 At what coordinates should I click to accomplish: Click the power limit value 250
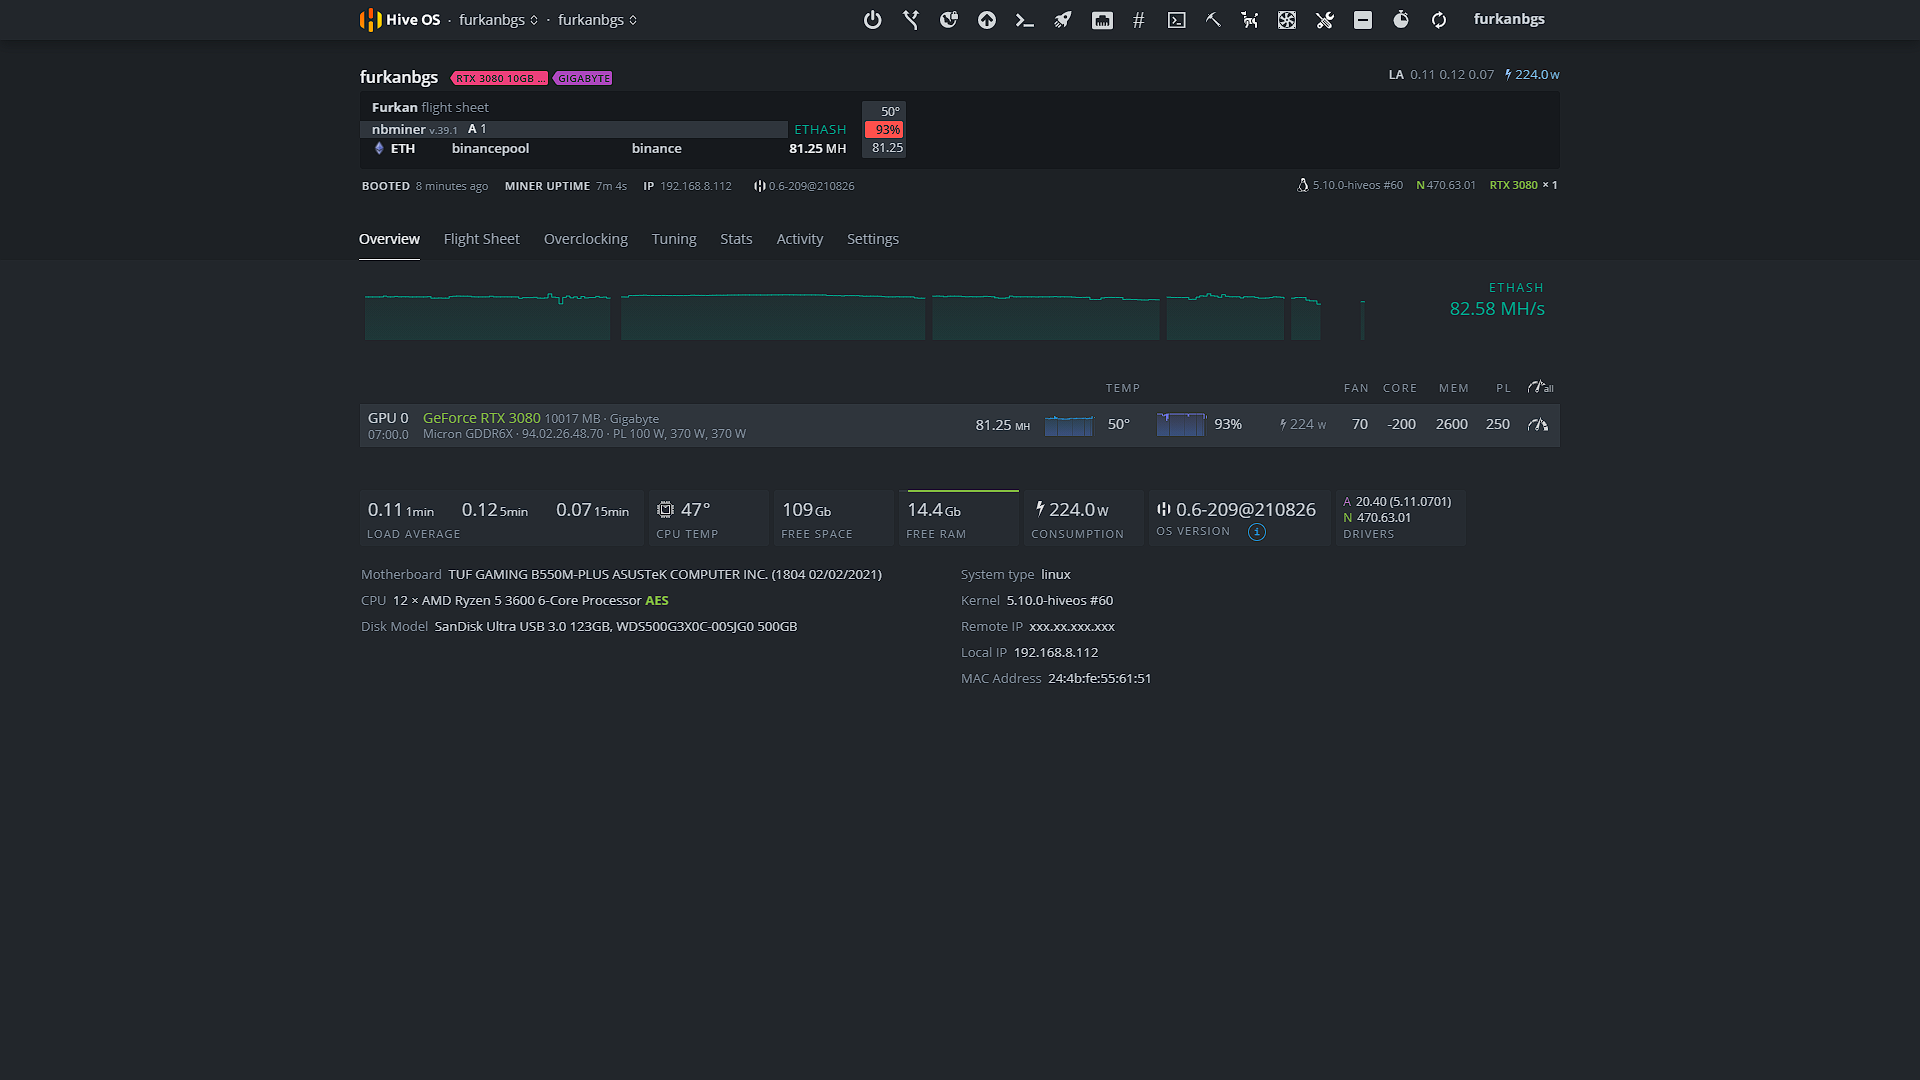click(x=1498, y=424)
